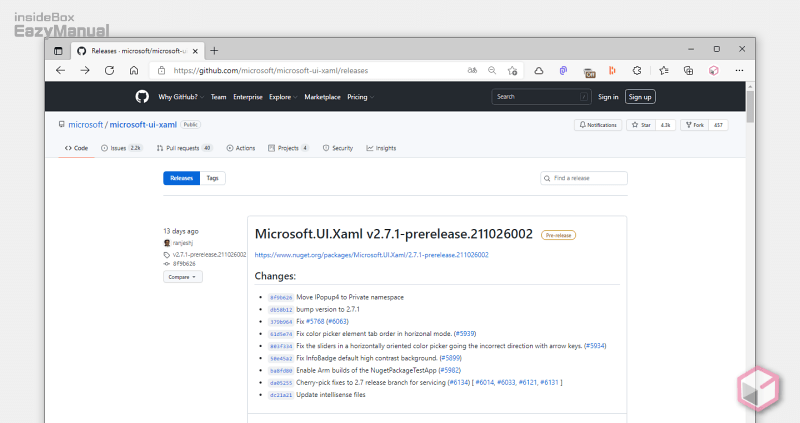Click the browser back arrow
This screenshot has height=423, width=800.
click(61, 71)
